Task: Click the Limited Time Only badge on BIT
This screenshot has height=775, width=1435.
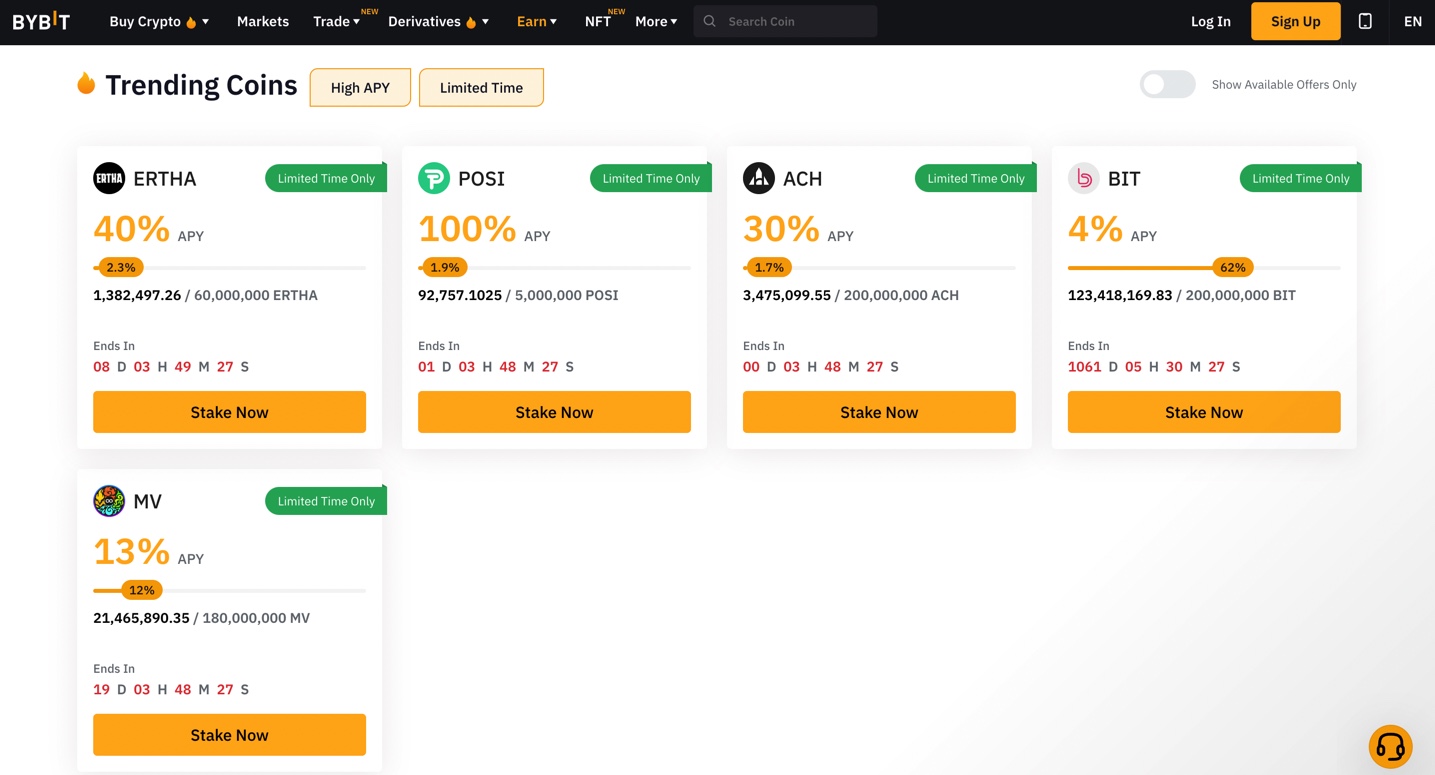Action: pyautogui.click(x=1300, y=178)
